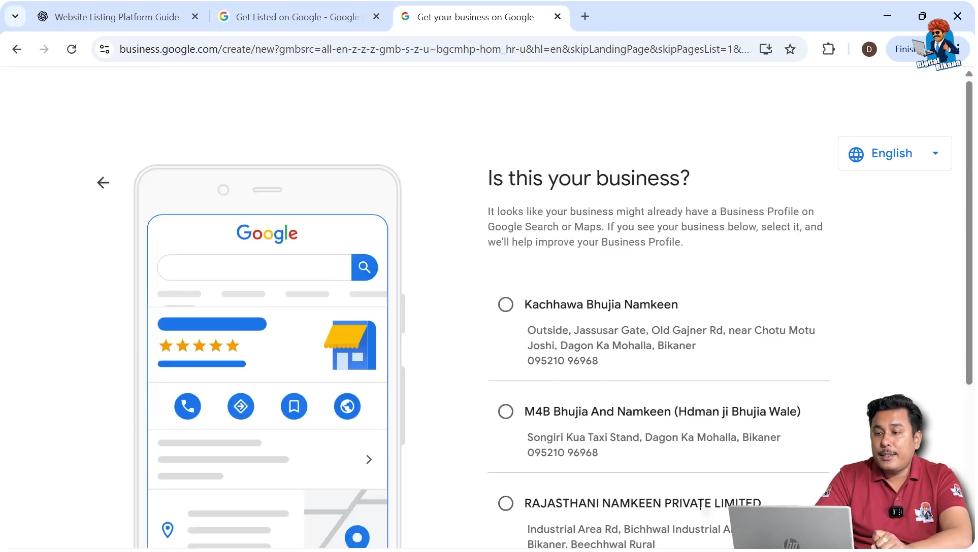Click the Is this your business? heading

pyautogui.click(x=589, y=178)
